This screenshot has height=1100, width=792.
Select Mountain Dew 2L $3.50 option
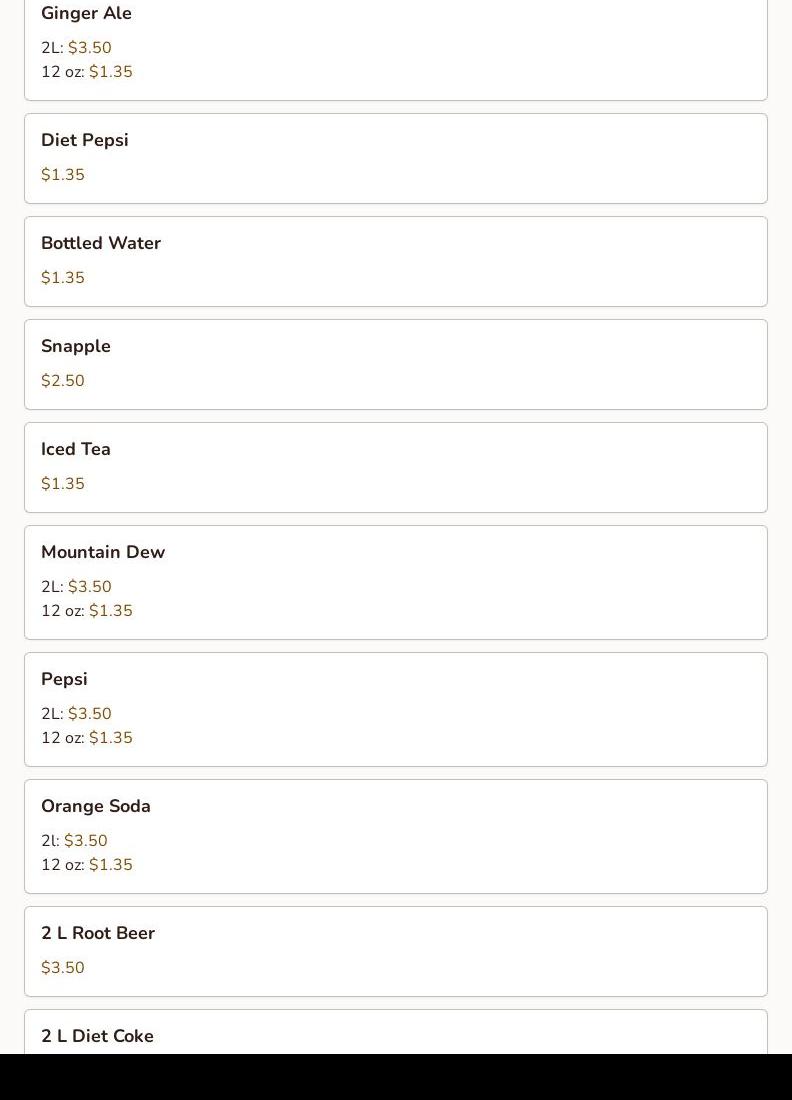click(x=89, y=587)
